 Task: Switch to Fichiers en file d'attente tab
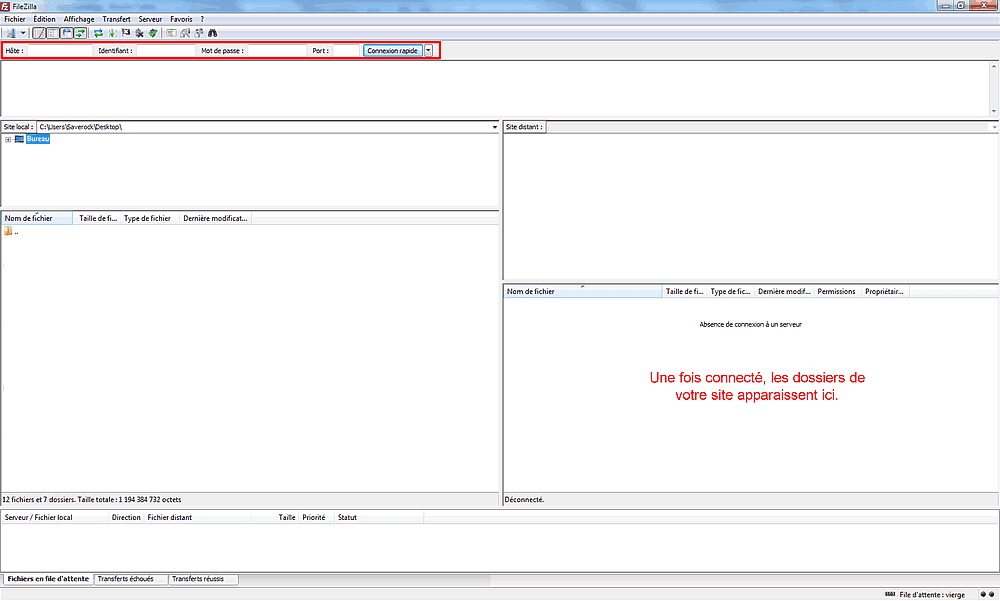(48, 579)
